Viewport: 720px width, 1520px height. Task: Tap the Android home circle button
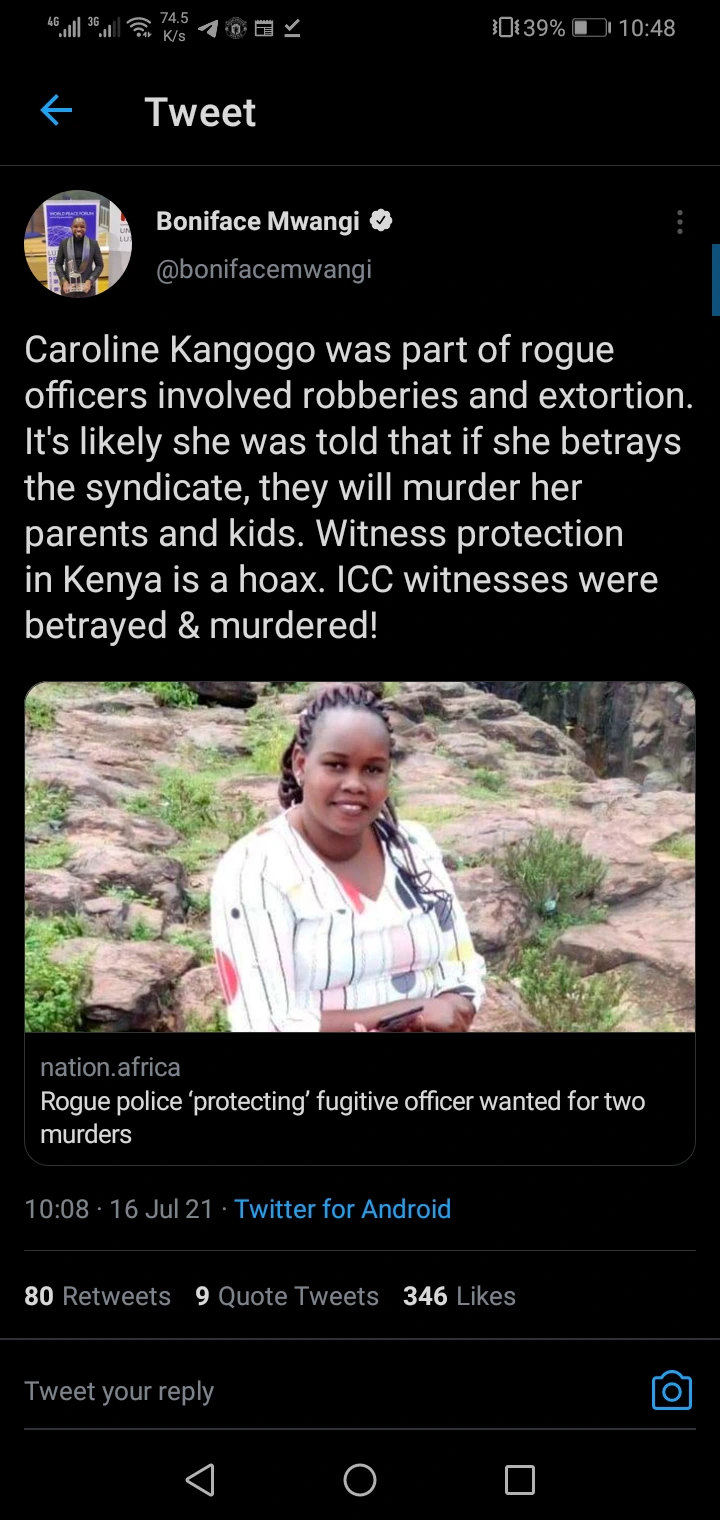(360, 1480)
